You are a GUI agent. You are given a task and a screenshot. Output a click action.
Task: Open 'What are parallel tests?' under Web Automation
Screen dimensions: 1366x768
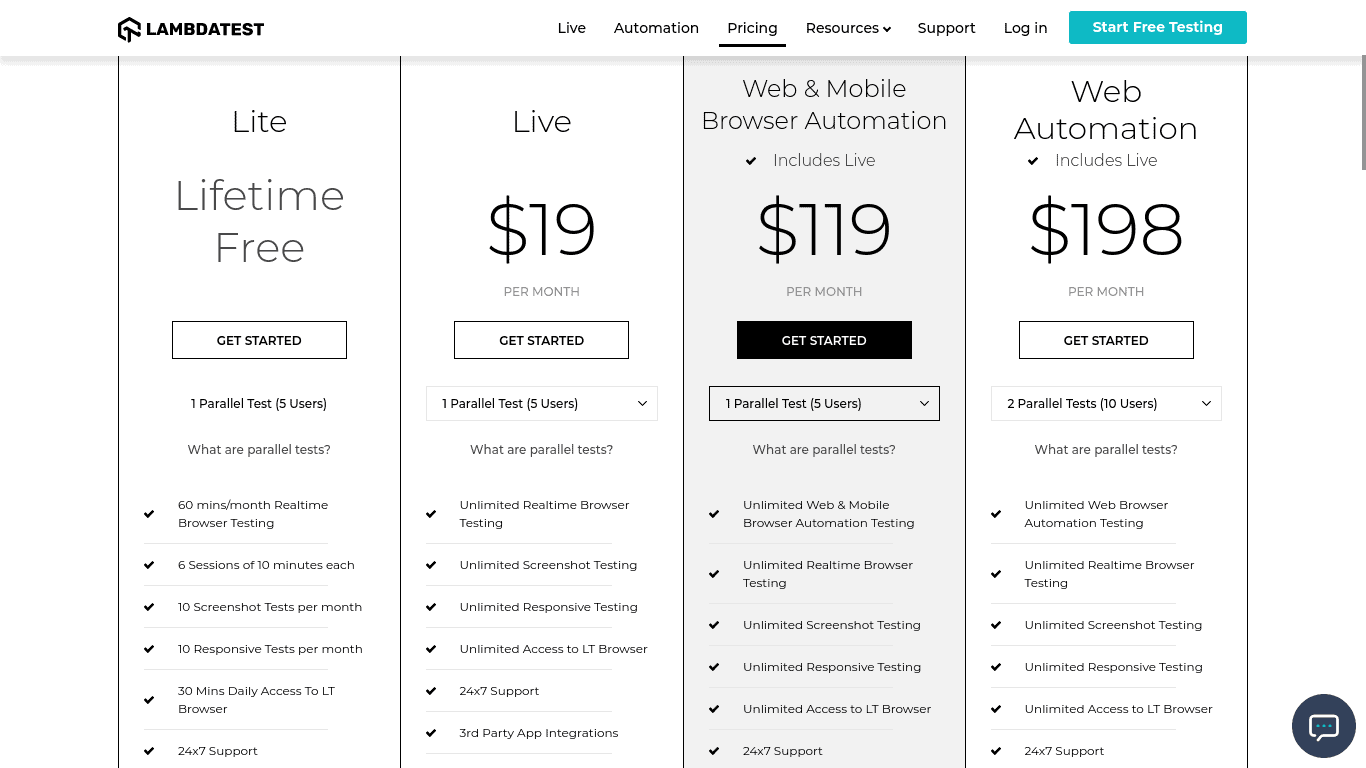click(x=1106, y=450)
